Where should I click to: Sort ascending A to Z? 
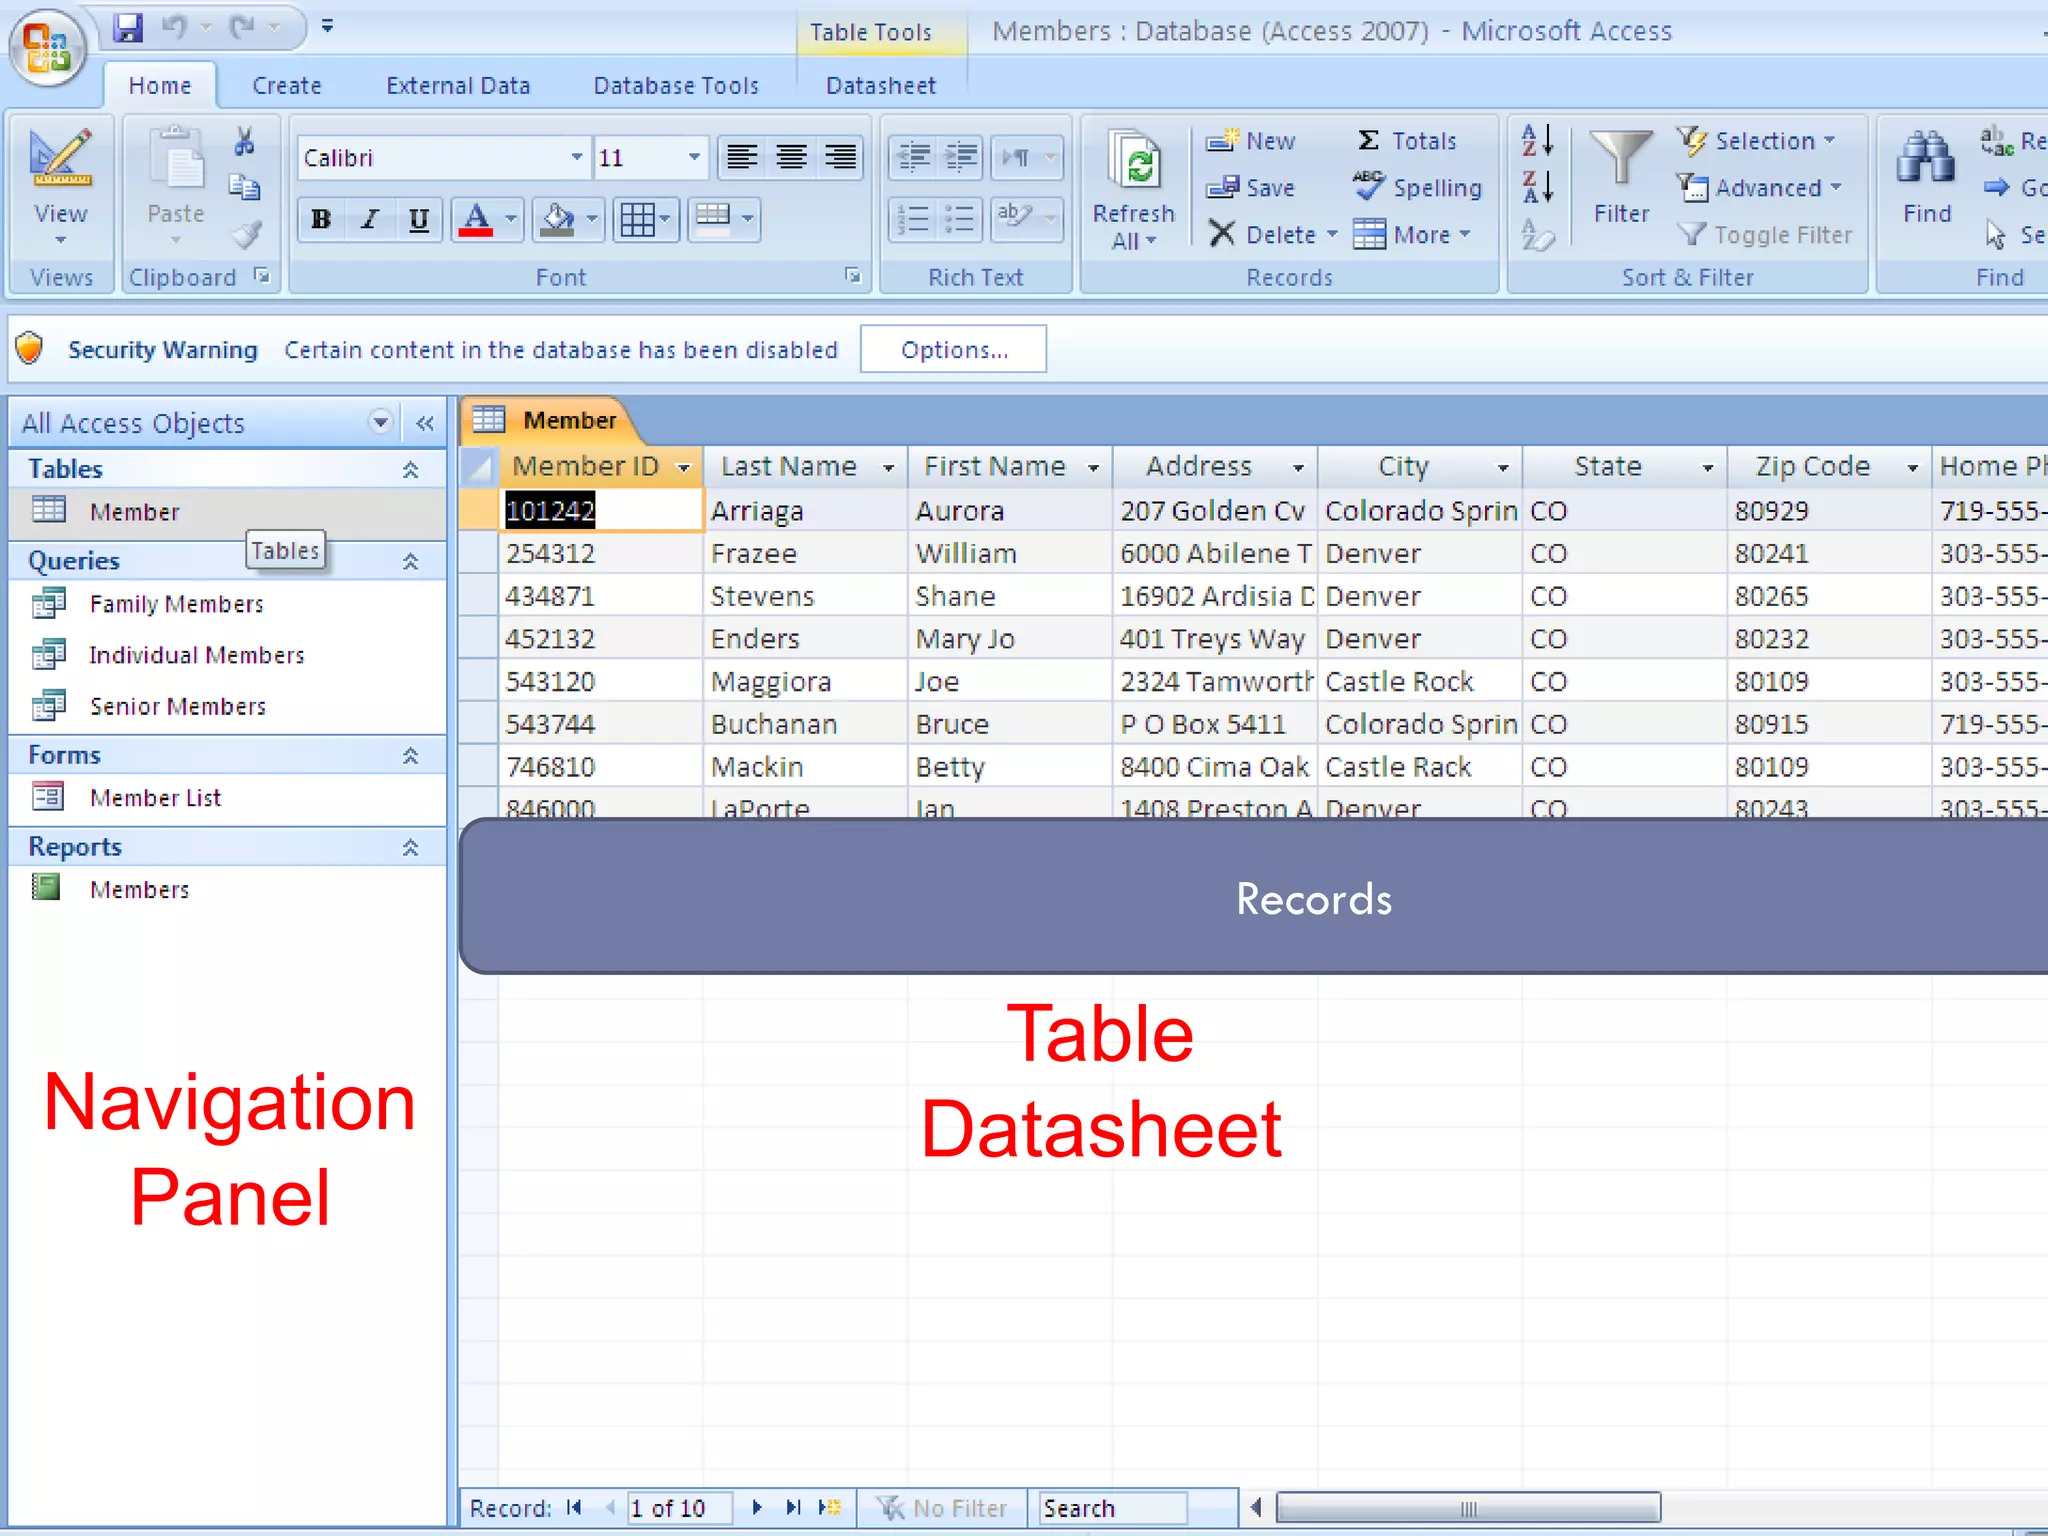[x=1537, y=140]
